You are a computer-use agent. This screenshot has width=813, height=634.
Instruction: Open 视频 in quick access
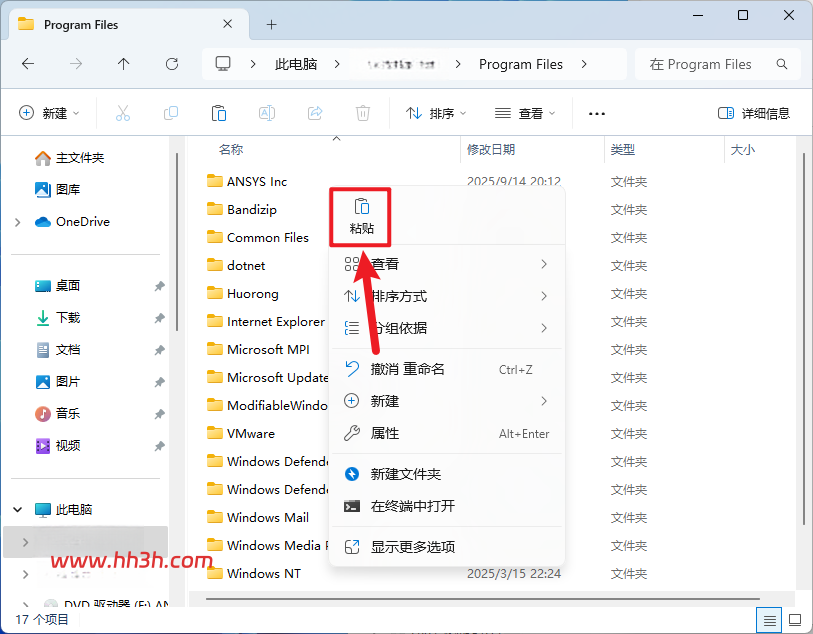point(58,446)
